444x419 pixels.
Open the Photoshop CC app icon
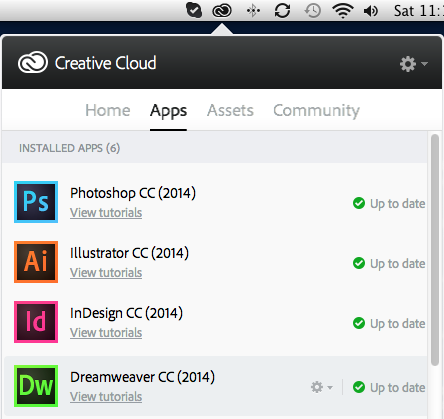tap(36, 202)
